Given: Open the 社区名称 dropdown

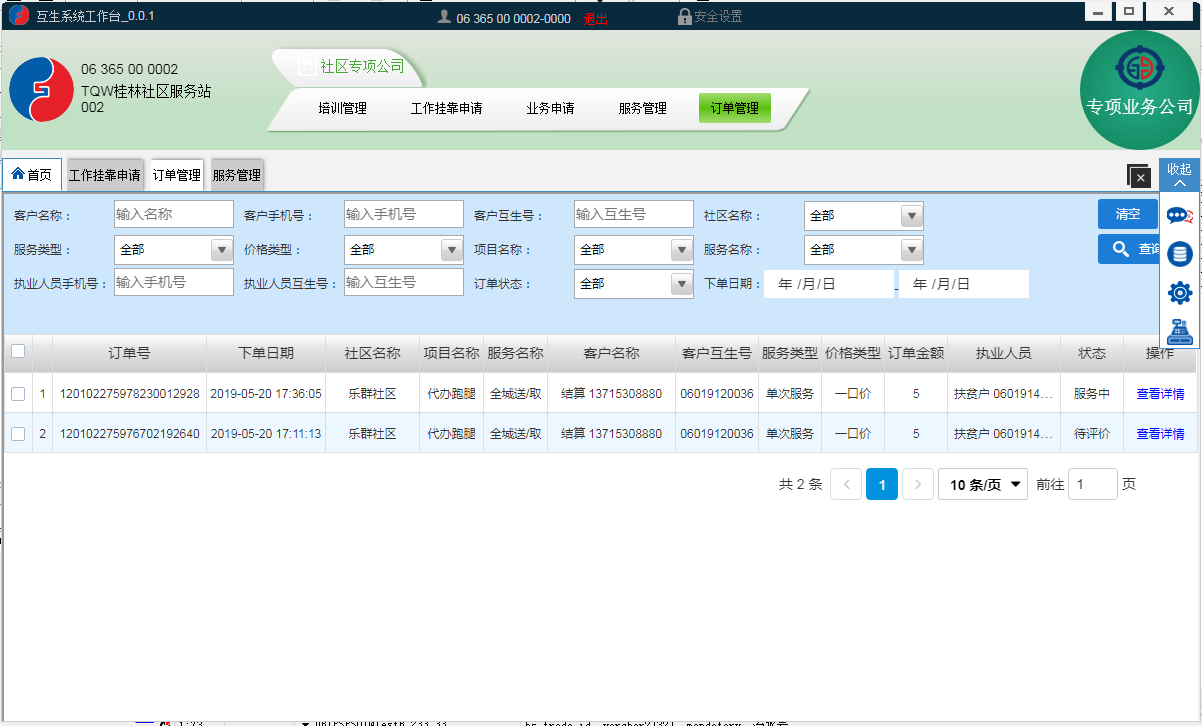Looking at the screenshot, I should coord(863,216).
